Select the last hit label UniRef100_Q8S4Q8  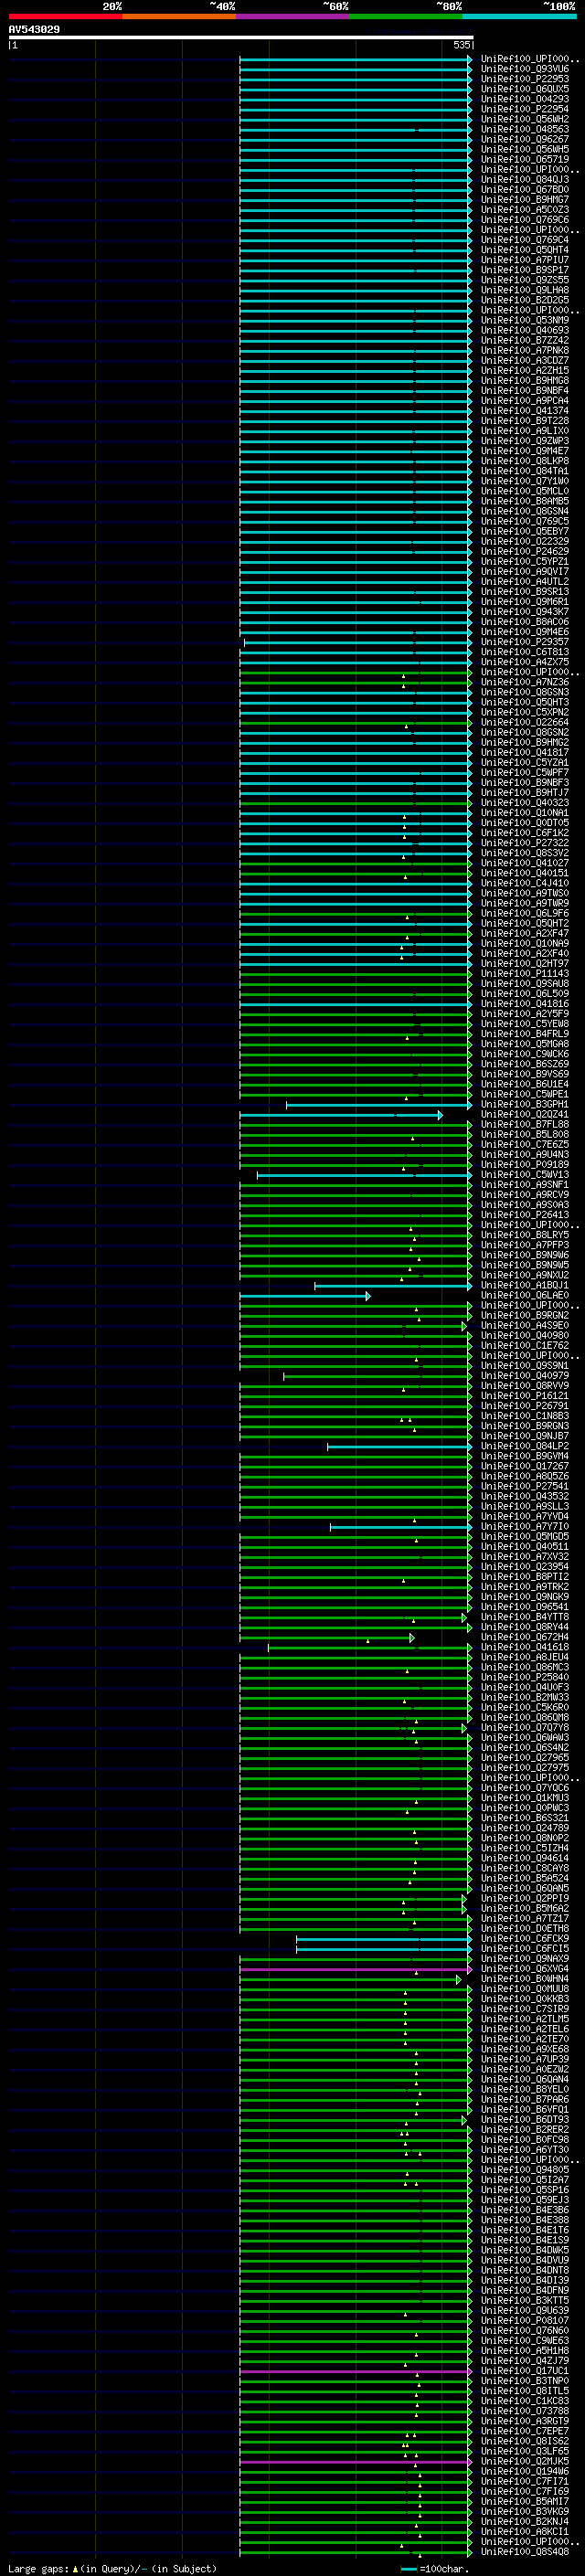click(x=525, y=2552)
